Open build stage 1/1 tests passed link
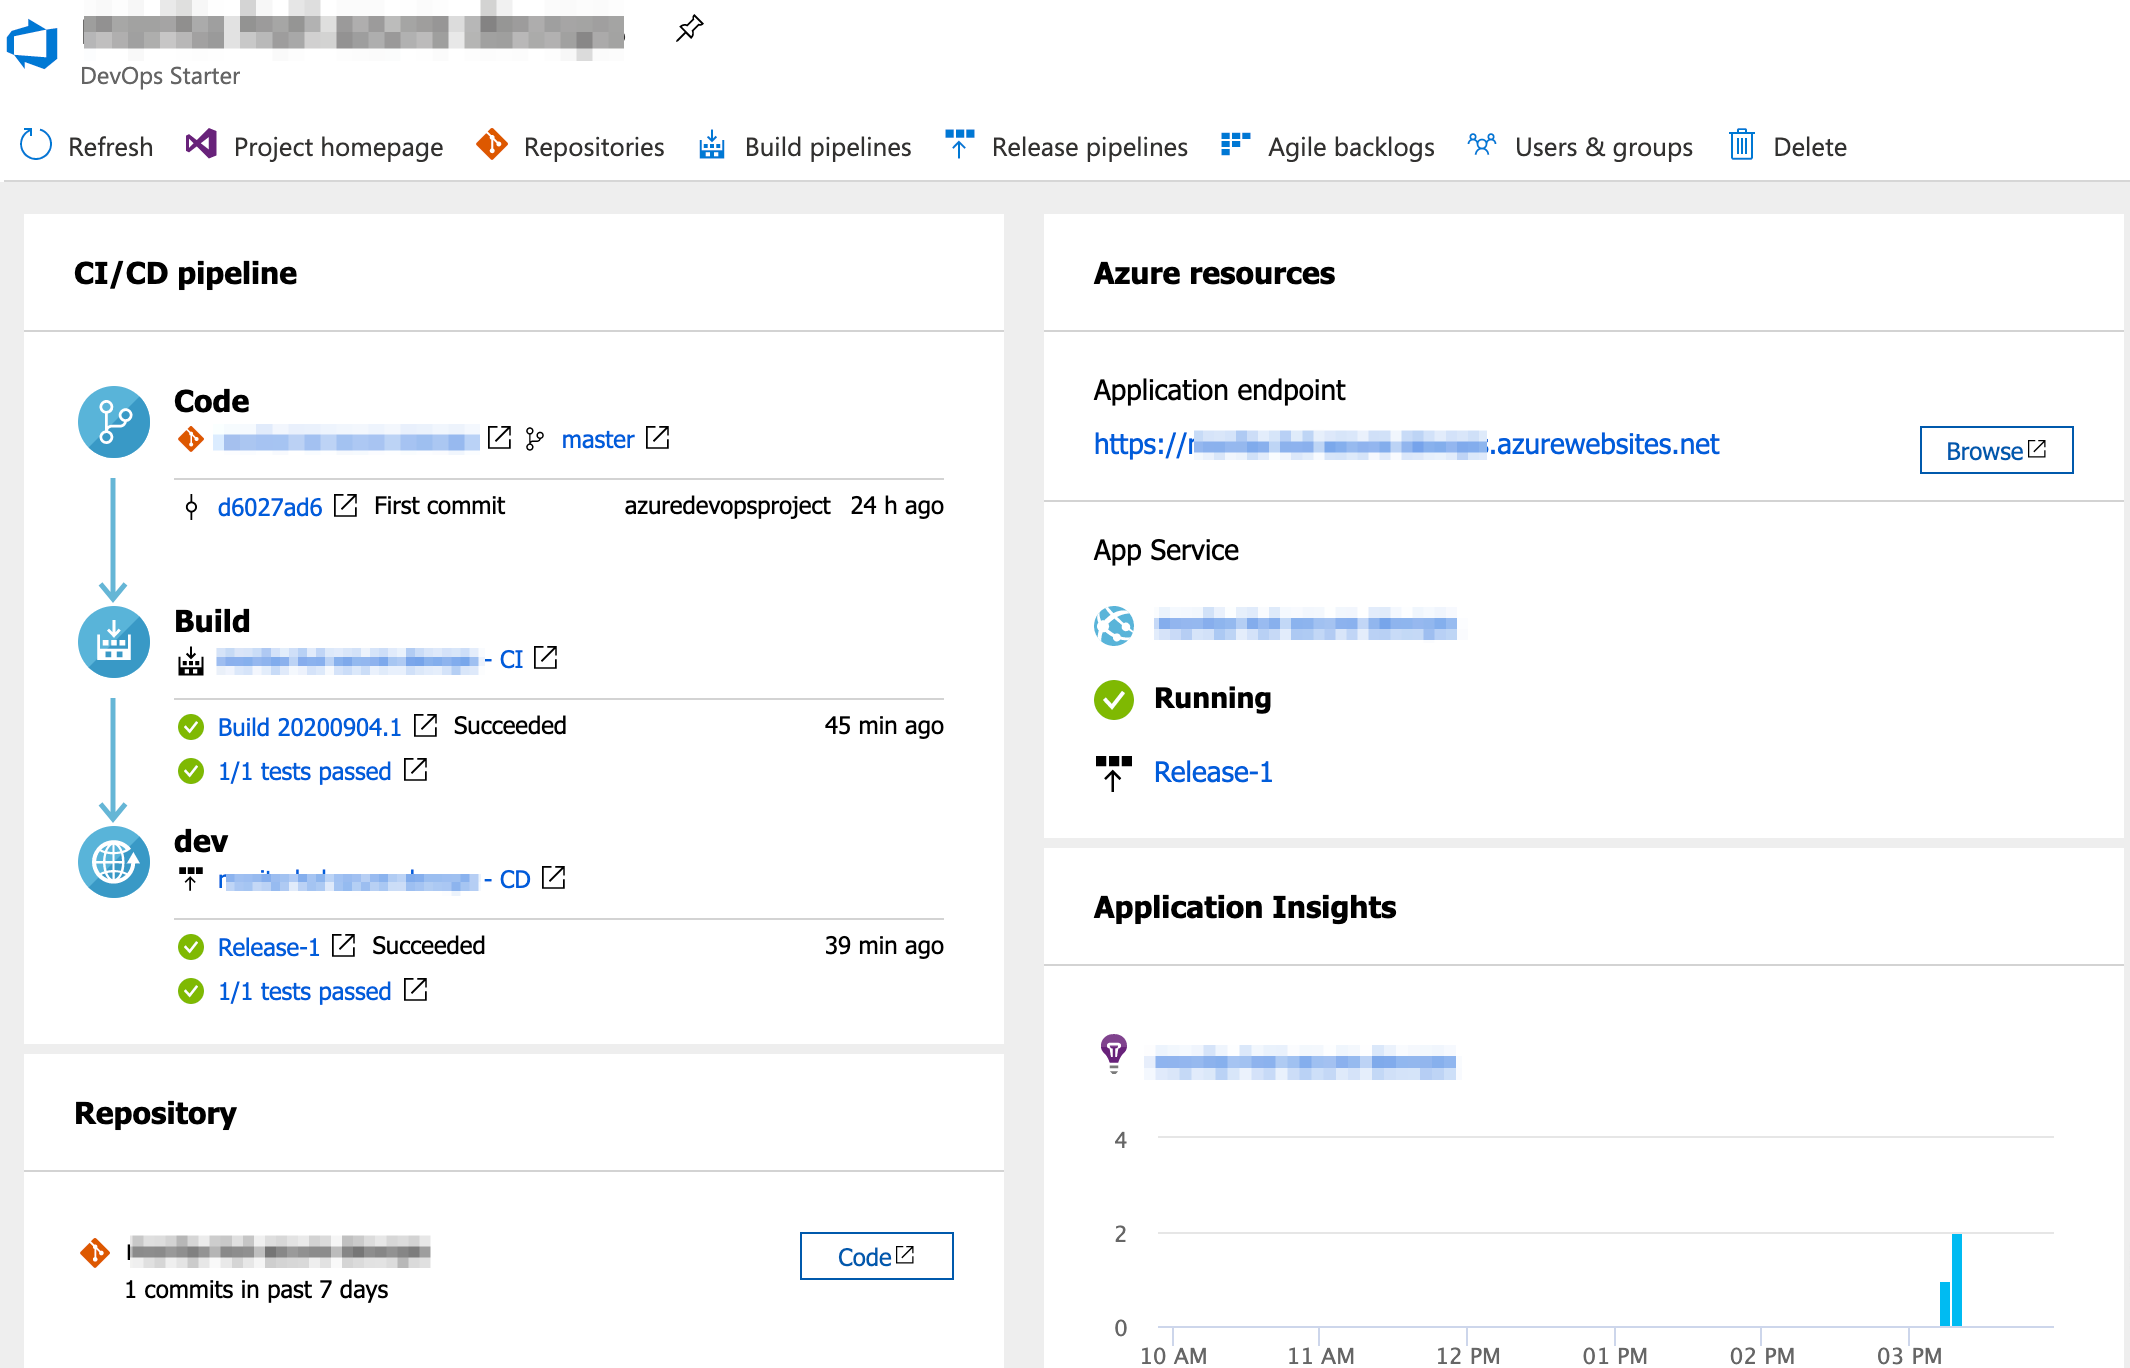This screenshot has width=2130, height=1368. (x=304, y=771)
